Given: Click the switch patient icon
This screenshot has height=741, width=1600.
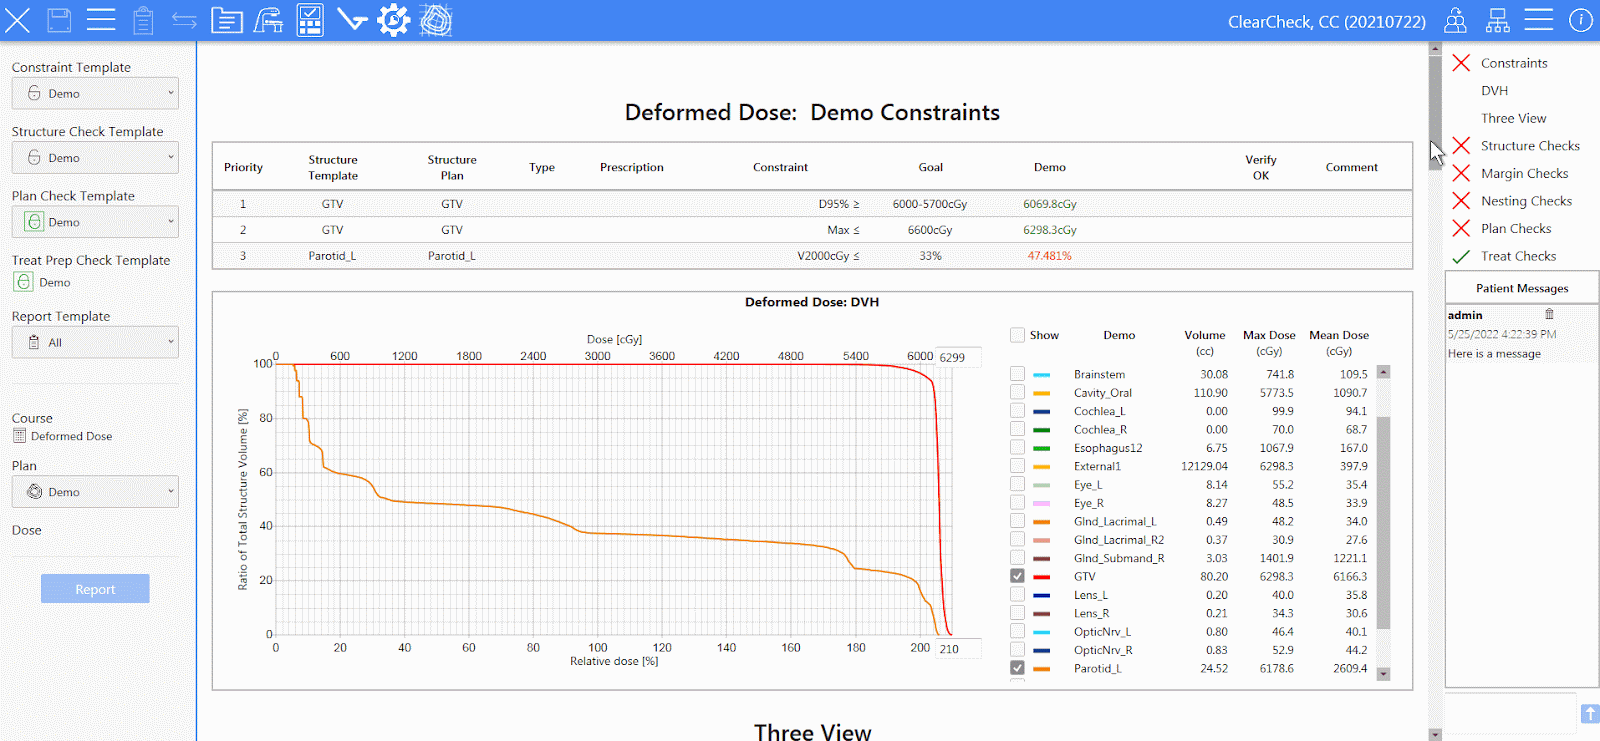Looking at the screenshot, I should click(x=1456, y=20).
